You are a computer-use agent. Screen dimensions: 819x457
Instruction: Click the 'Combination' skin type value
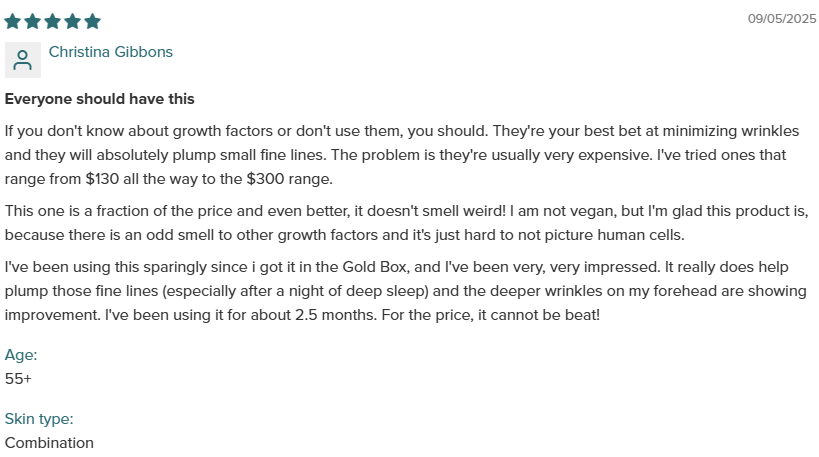[x=49, y=443]
